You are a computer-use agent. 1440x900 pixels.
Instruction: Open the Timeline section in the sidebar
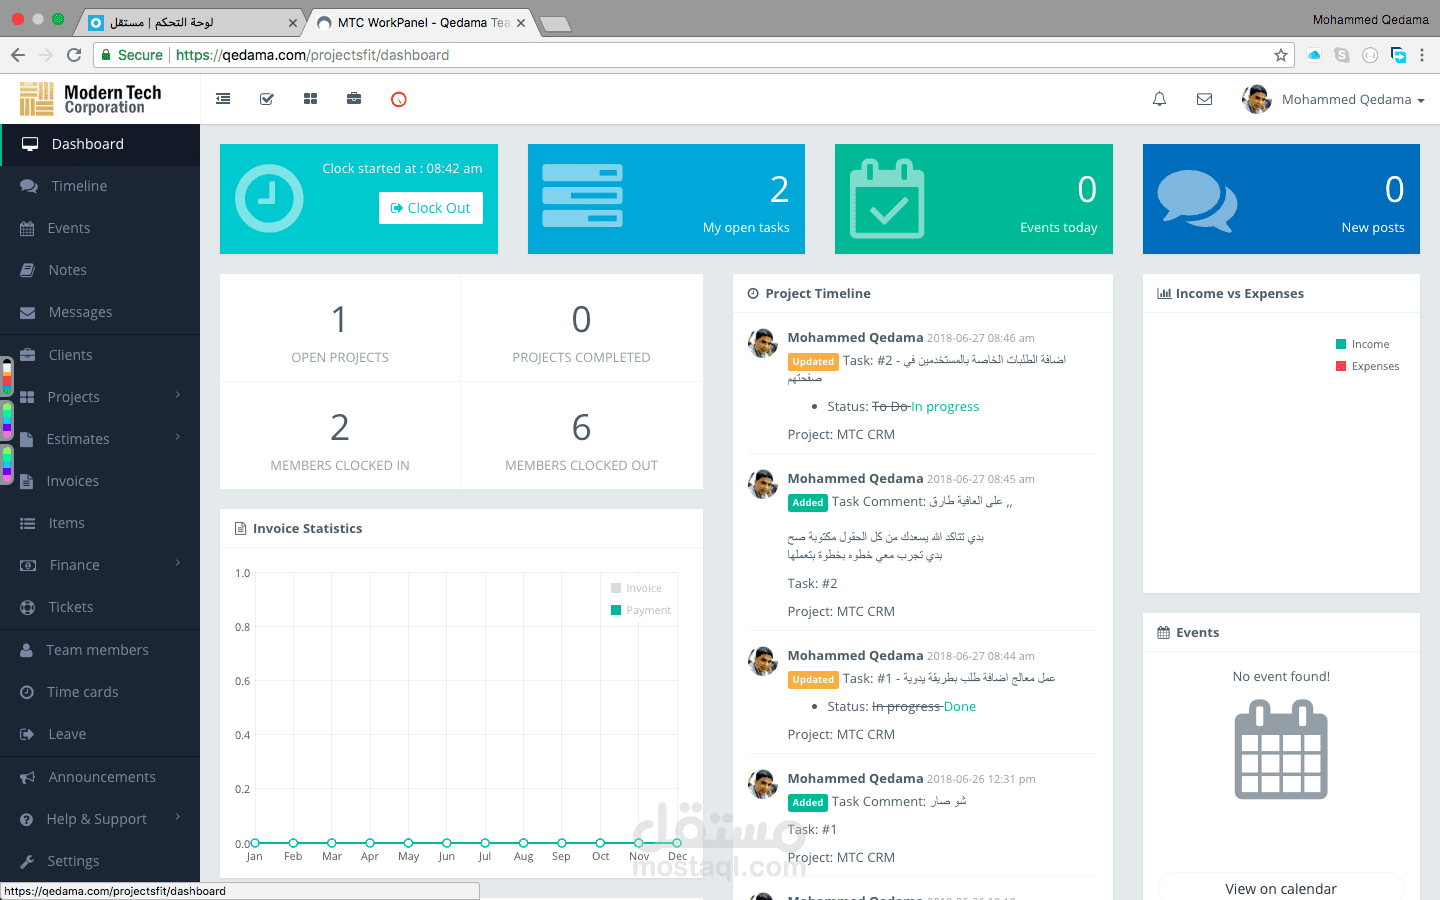[x=80, y=186]
